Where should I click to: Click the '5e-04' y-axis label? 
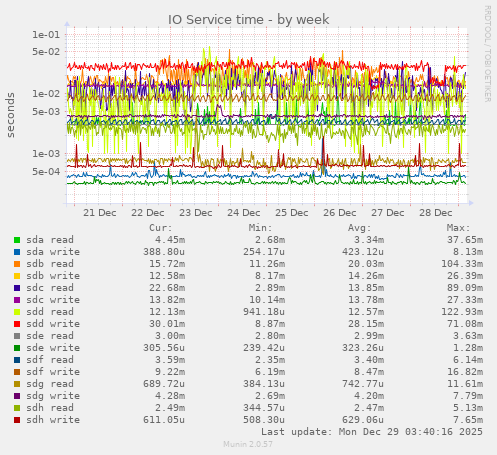(x=46, y=171)
